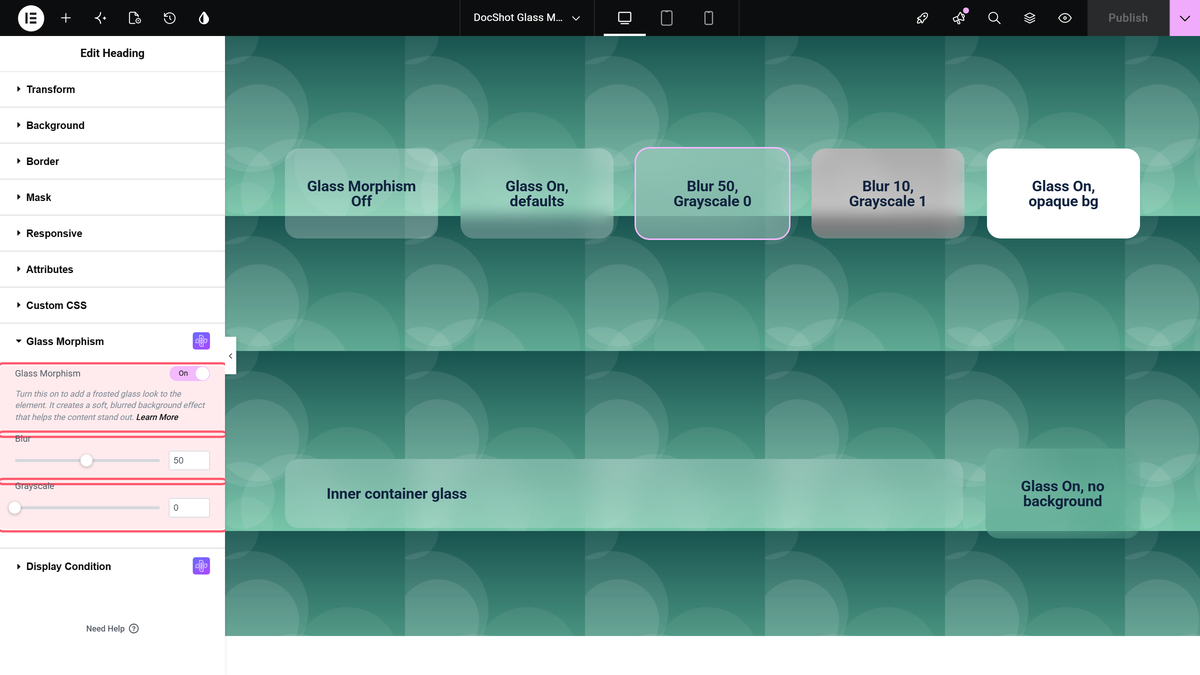The width and height of the screenshot is (1200, 675).
Task: Open the rocket checklist icon
Action: coord(923,18)
